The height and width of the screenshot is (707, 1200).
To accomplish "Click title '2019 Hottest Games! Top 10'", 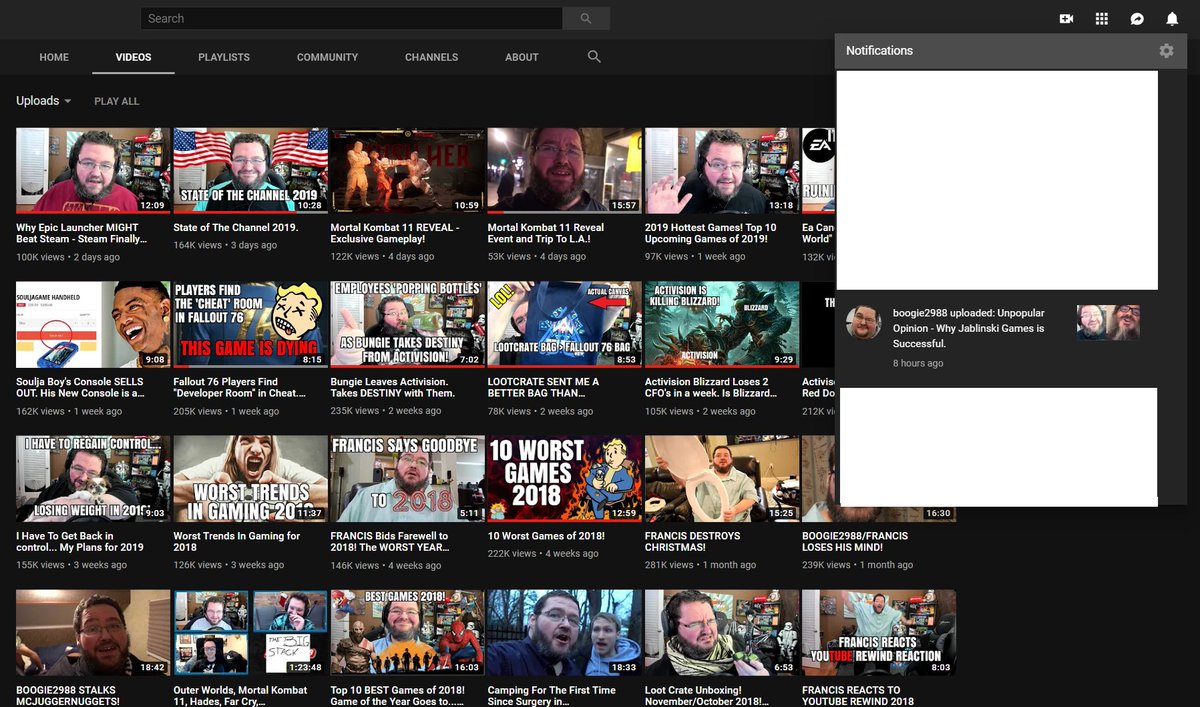I will 711,233.
